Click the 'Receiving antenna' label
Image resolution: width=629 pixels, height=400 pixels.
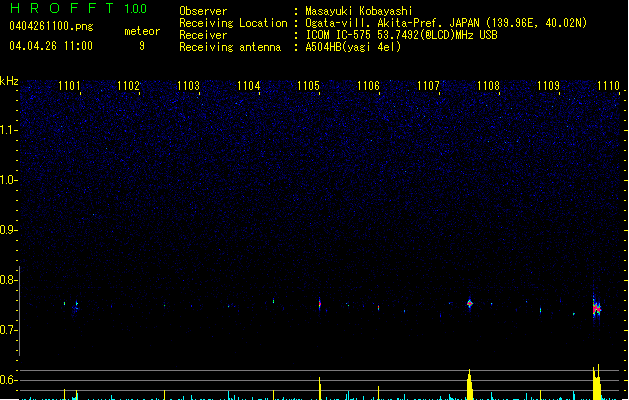(x=230, y=47)
